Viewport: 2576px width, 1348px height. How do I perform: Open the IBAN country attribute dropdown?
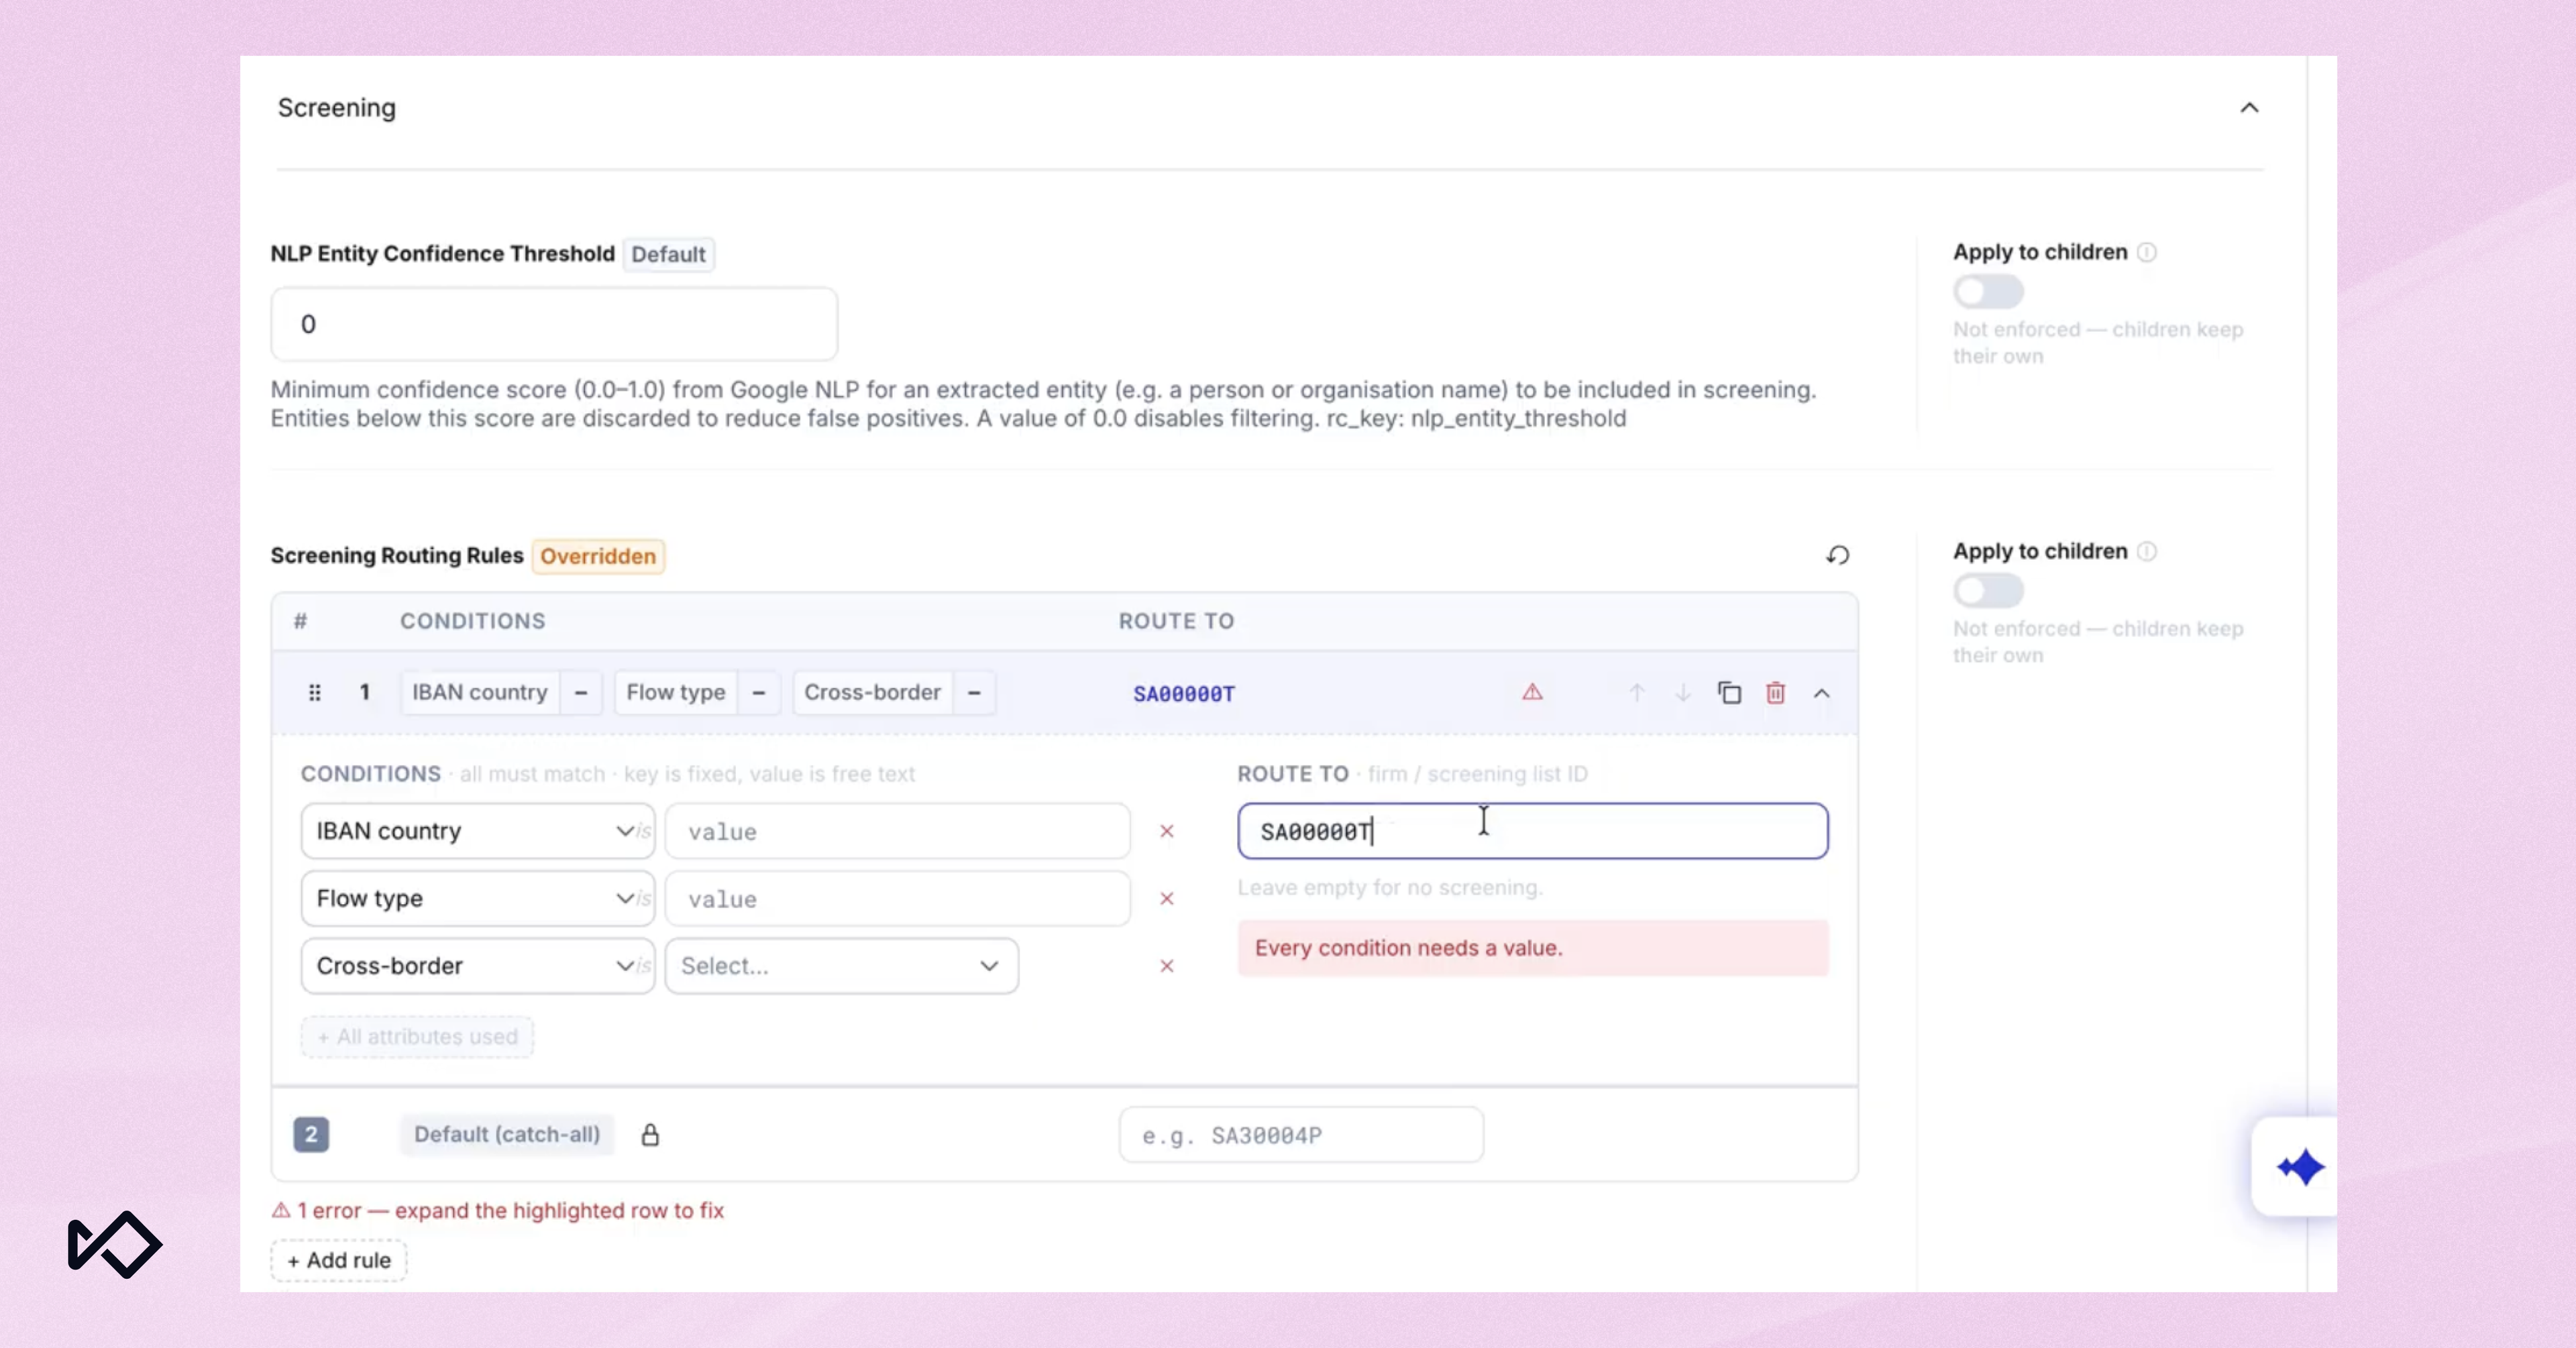click(478, 831)
